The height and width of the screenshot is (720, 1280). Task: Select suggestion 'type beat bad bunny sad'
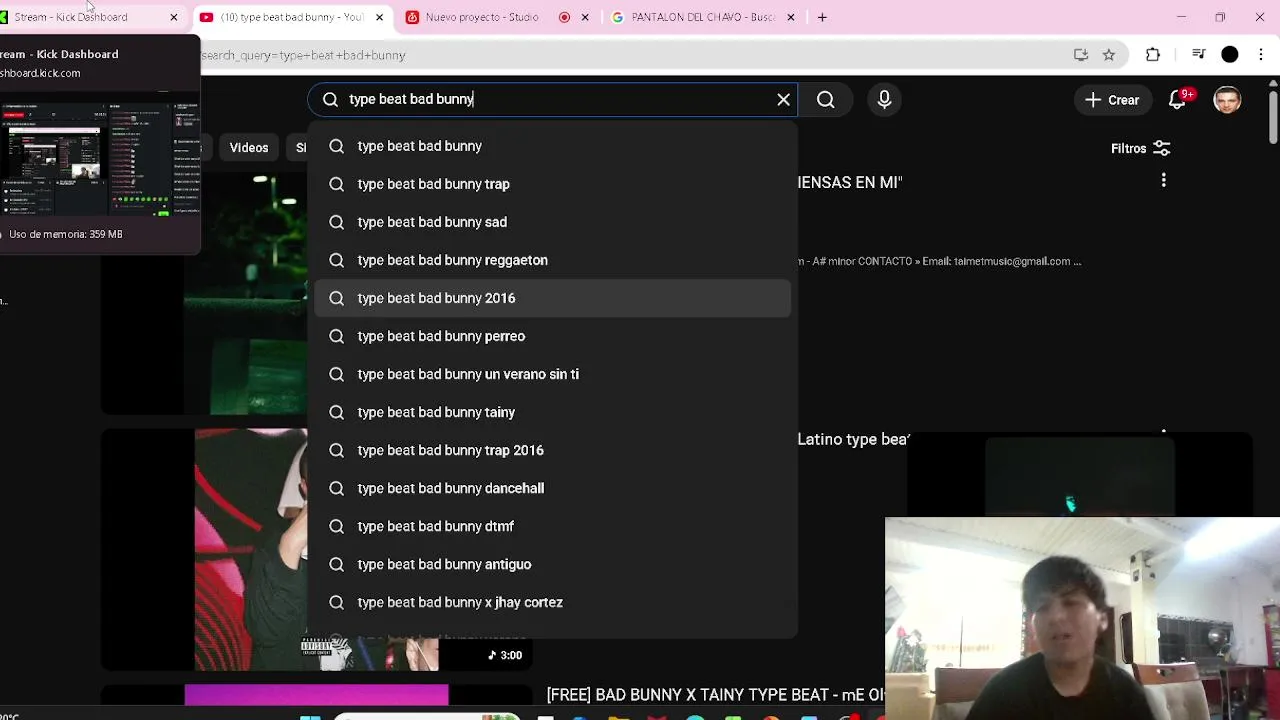click(x=552, y=222)
